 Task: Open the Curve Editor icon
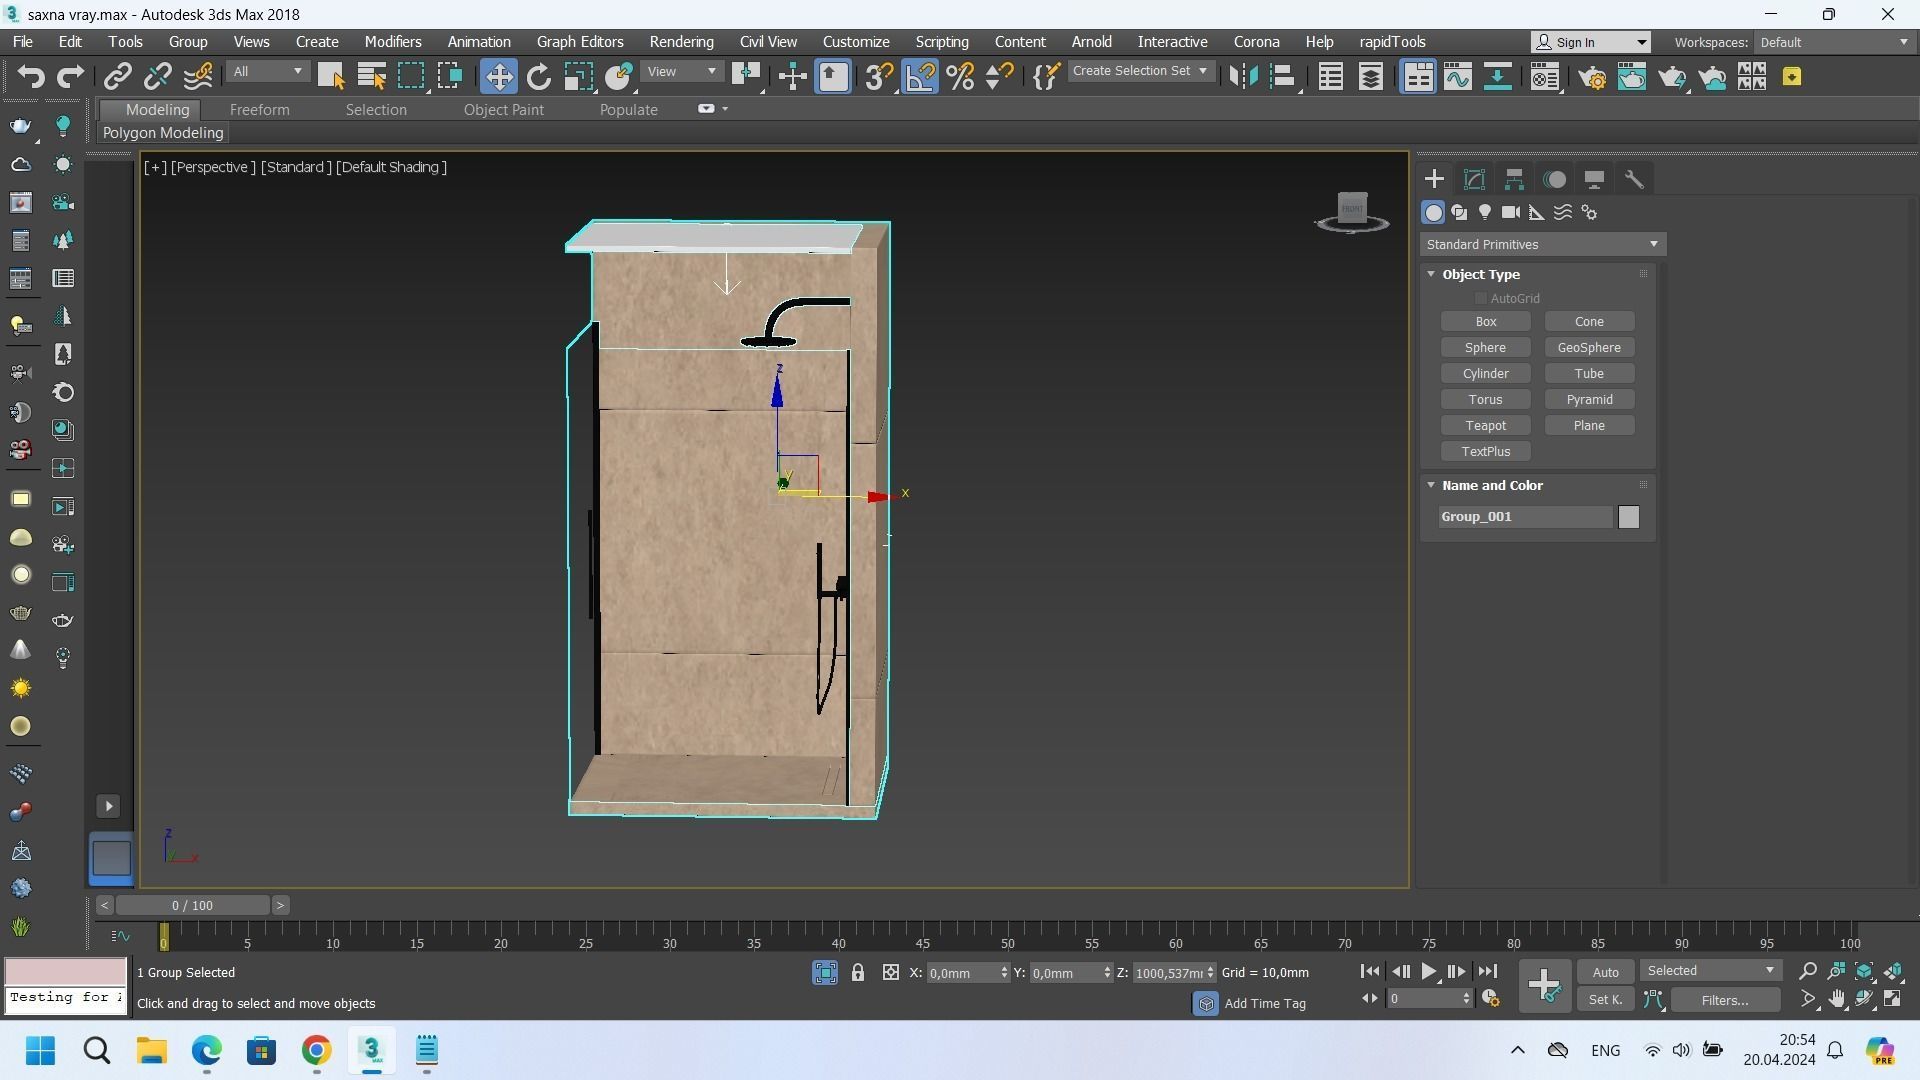click(1457, 77)
